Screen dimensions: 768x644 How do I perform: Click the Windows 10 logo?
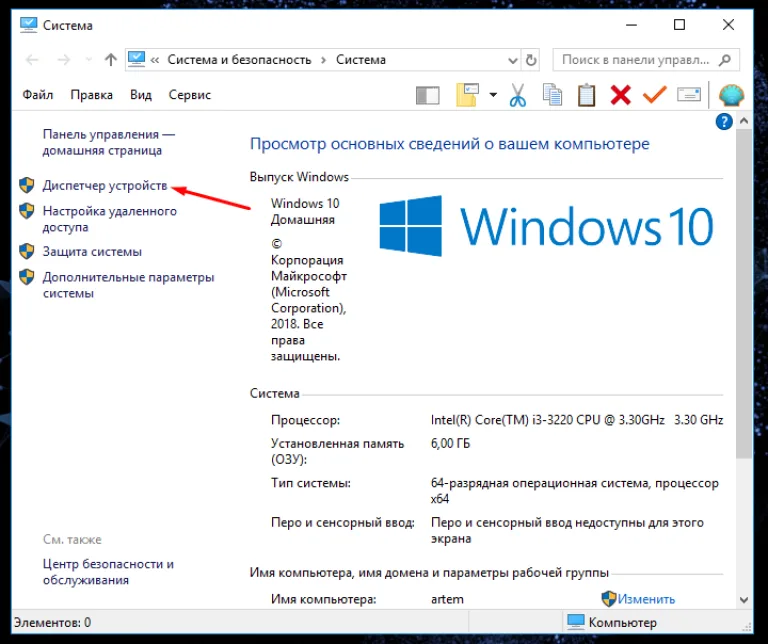click(x=546, y=226)
